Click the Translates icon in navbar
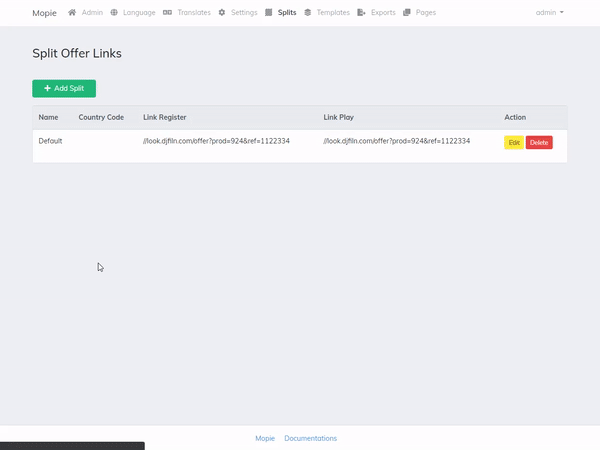The image size is (600, 450). click(x=167, y=13)
